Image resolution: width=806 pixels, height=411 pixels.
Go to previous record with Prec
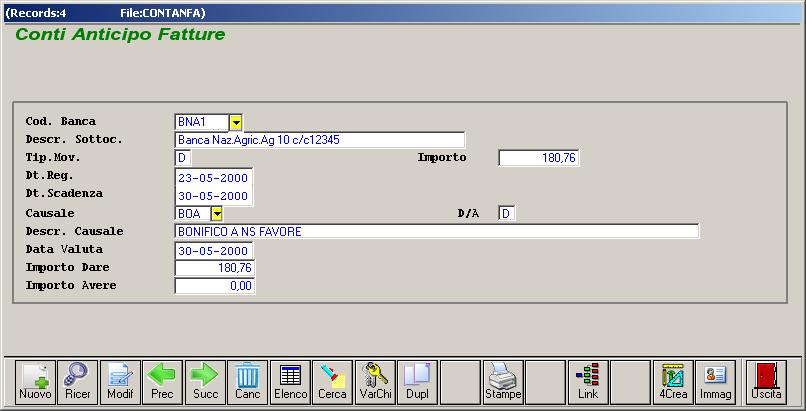162,382
